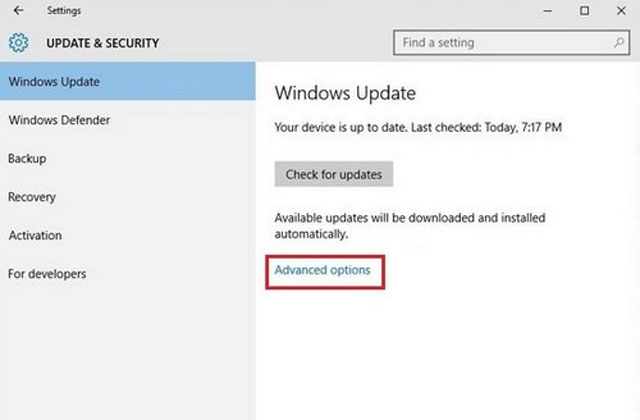This screenshot has height=420, width=640.
Task: Click the Windows Update page heading
Action: click(345, 93)
